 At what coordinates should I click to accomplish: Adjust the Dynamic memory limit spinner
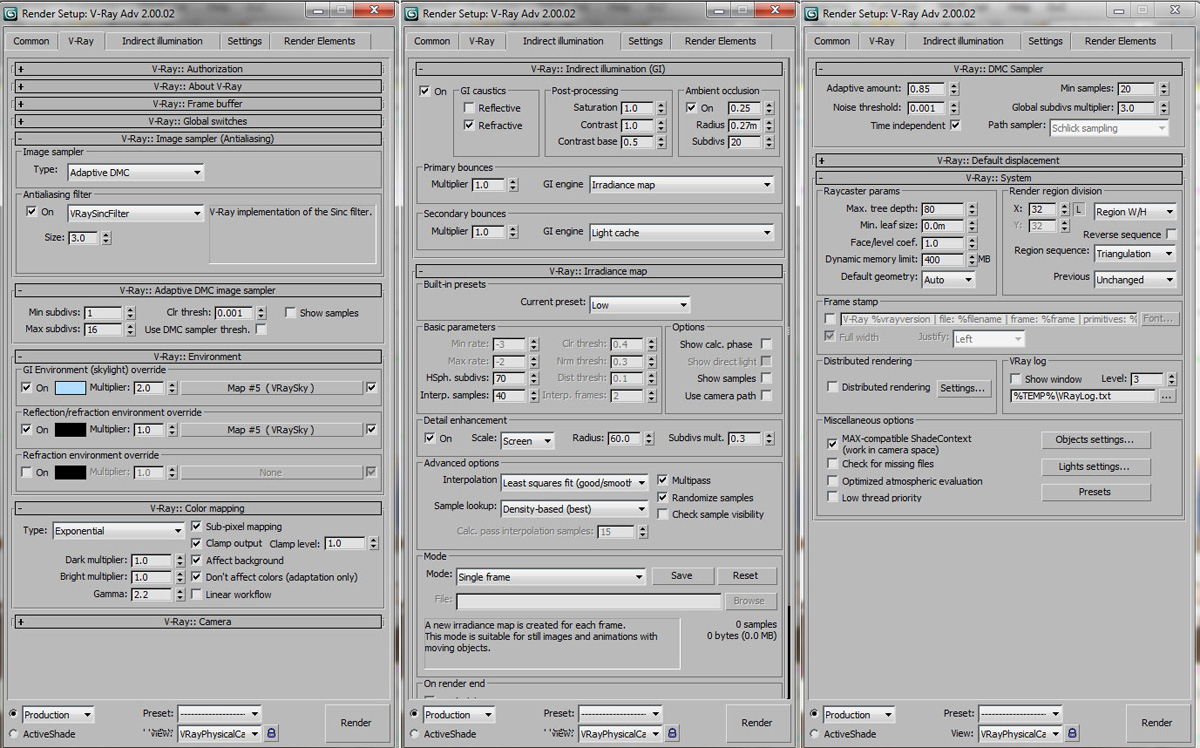point(970,260)
